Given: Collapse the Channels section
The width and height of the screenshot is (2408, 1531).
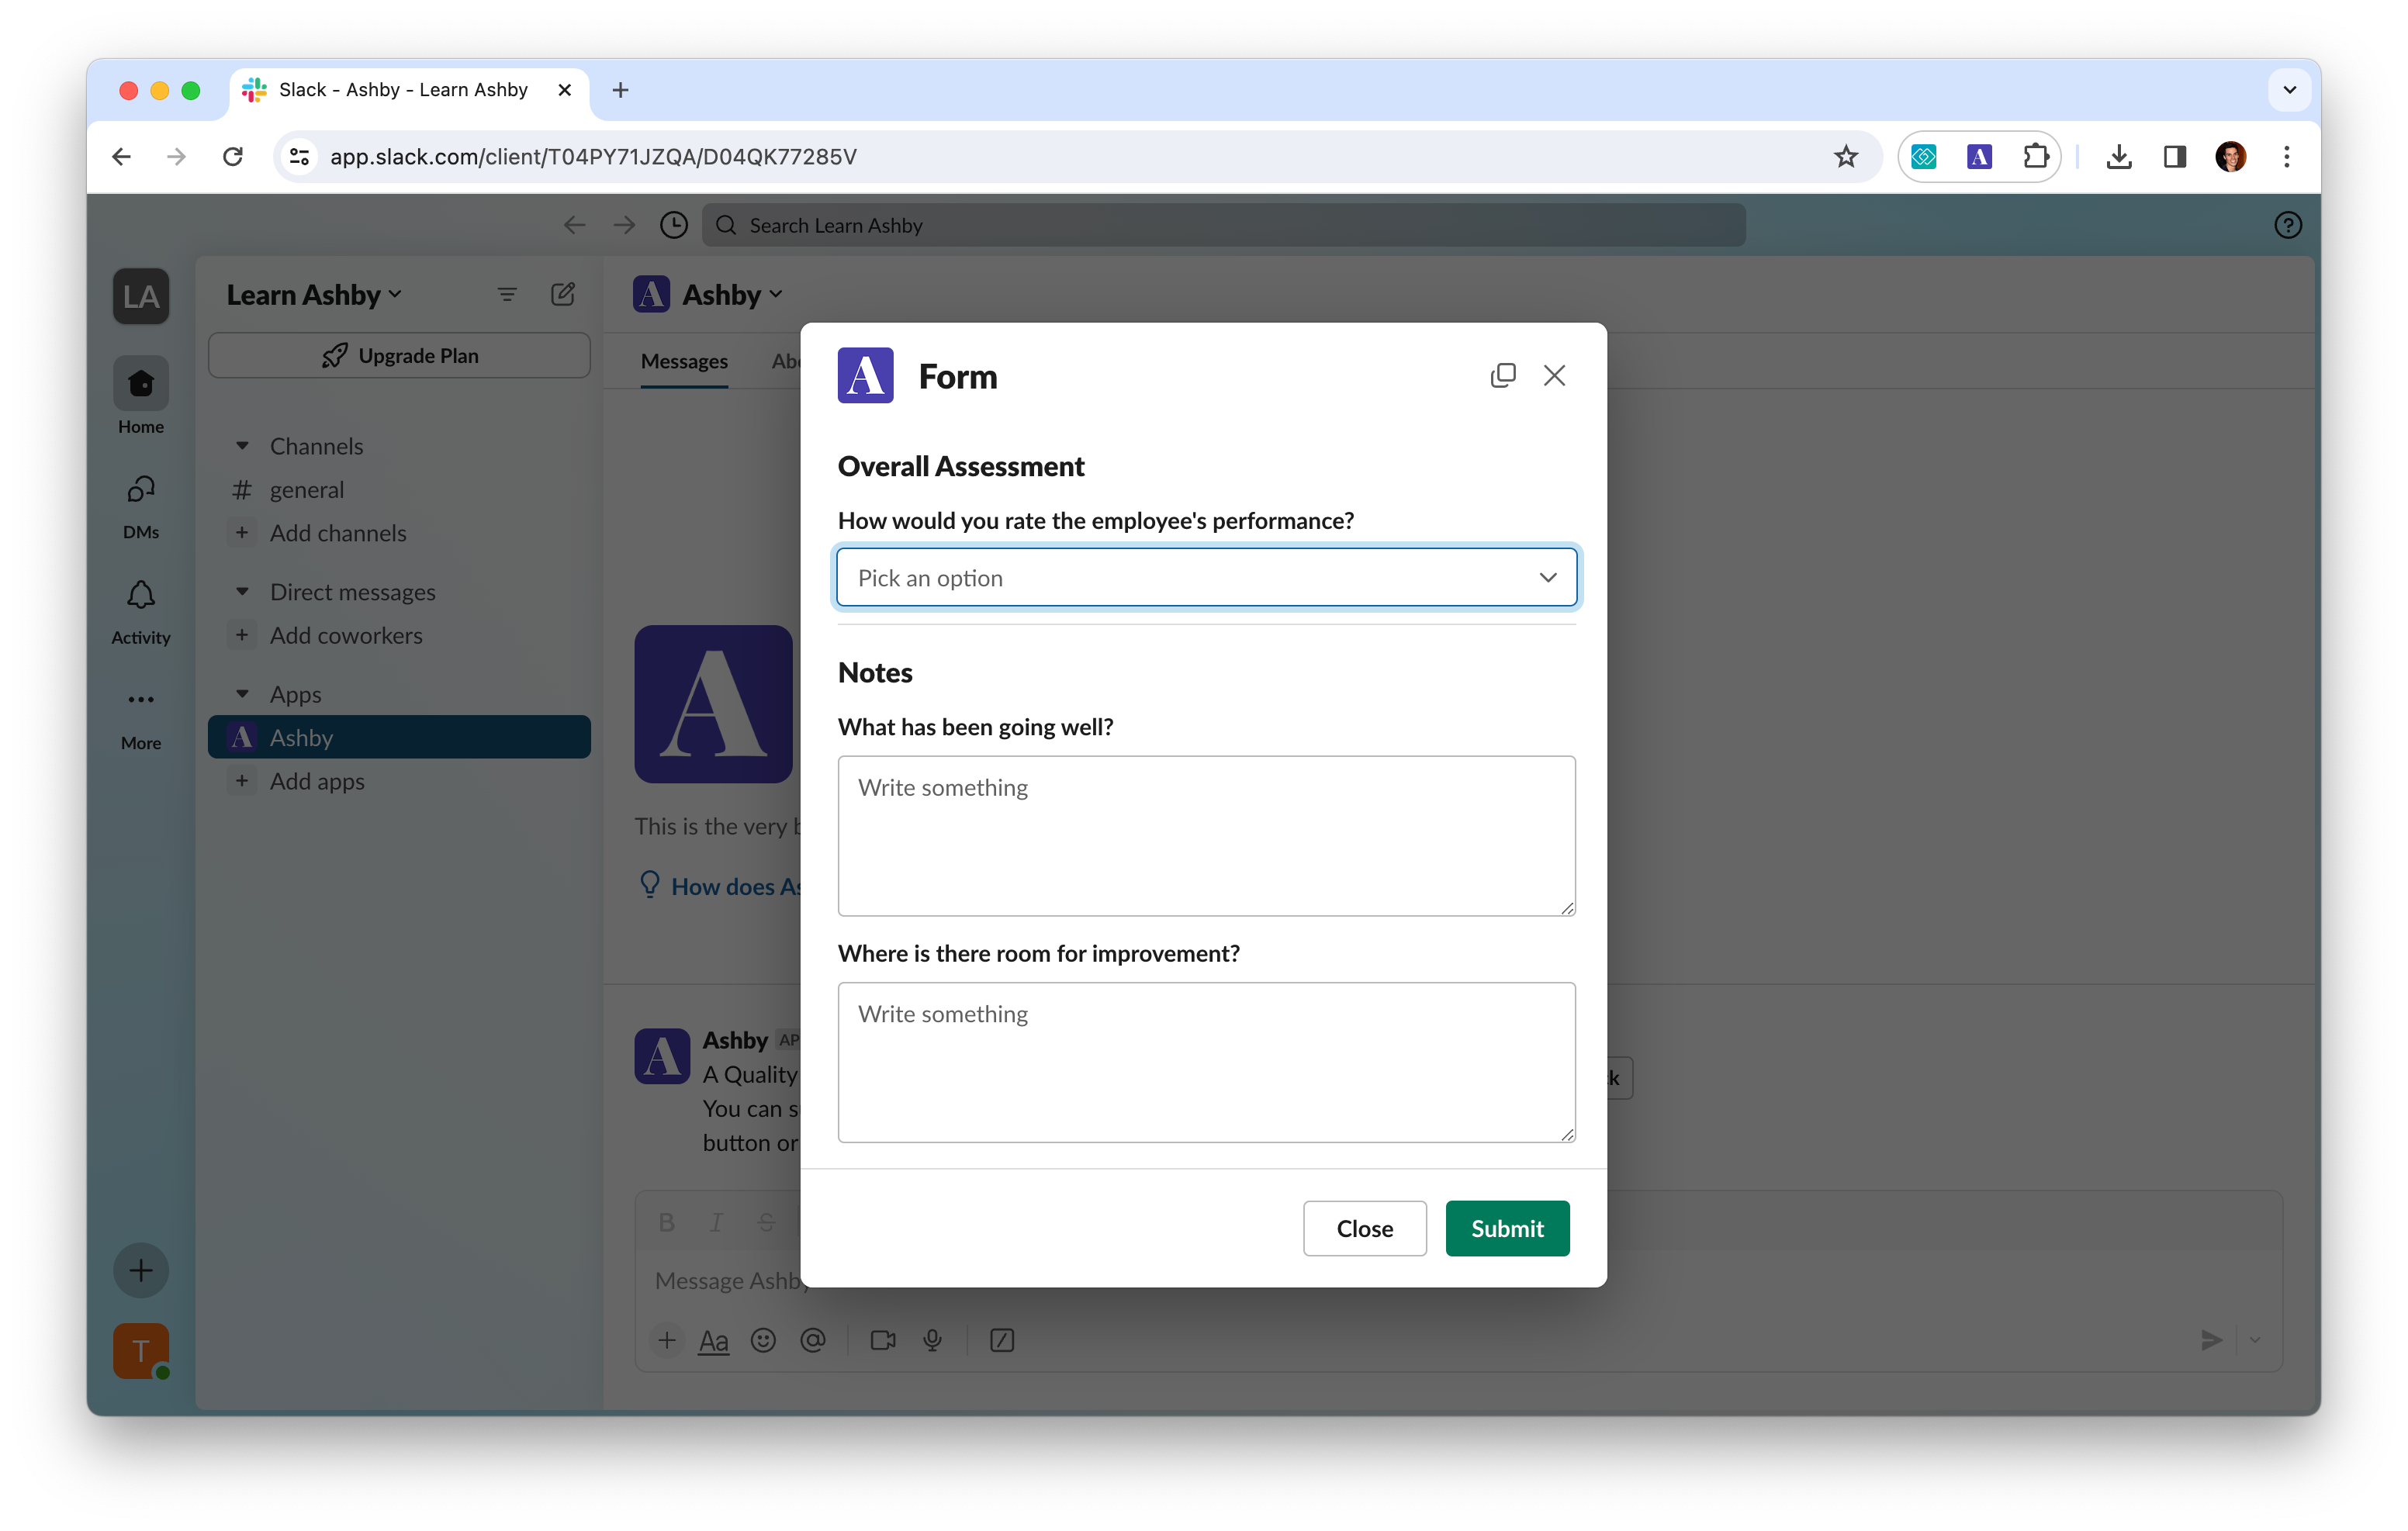Looking at the screenshot, I should 242,446.
